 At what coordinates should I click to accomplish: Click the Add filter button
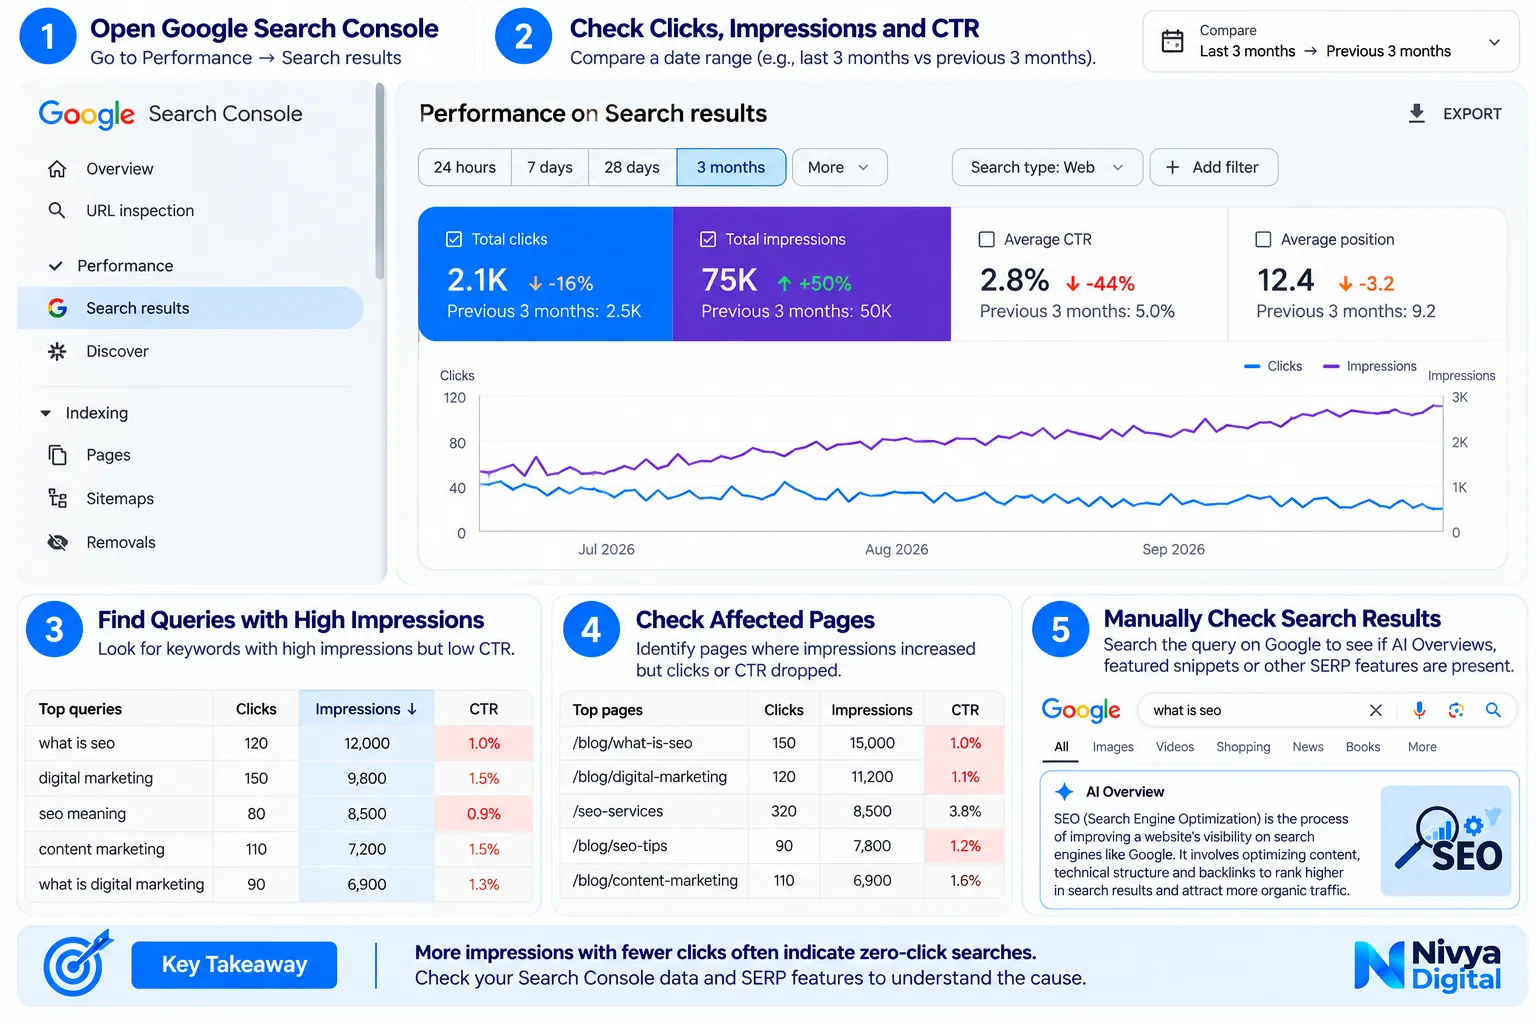[x=1214, y=167]
